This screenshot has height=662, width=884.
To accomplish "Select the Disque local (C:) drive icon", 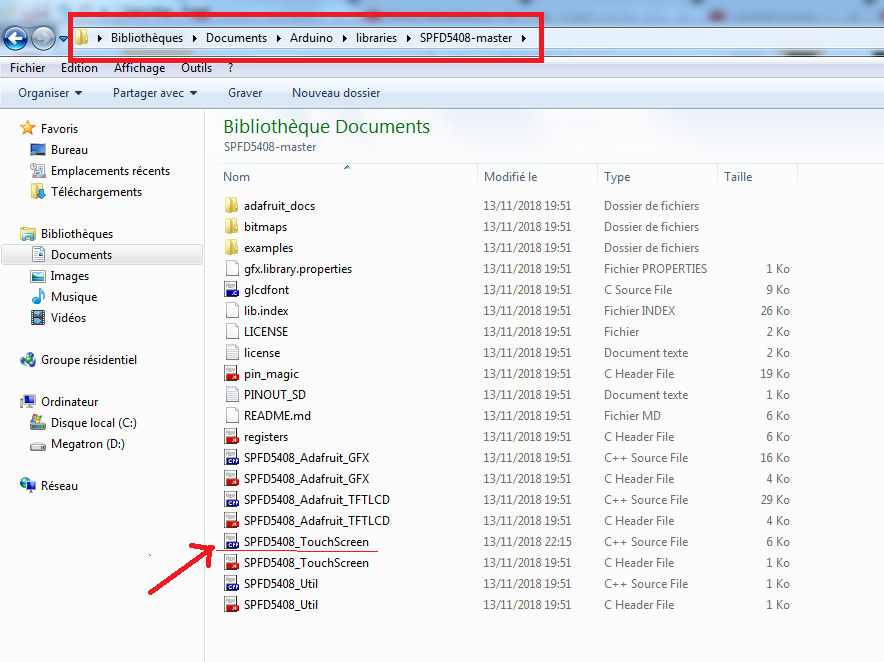I will [x=38, y=423].
